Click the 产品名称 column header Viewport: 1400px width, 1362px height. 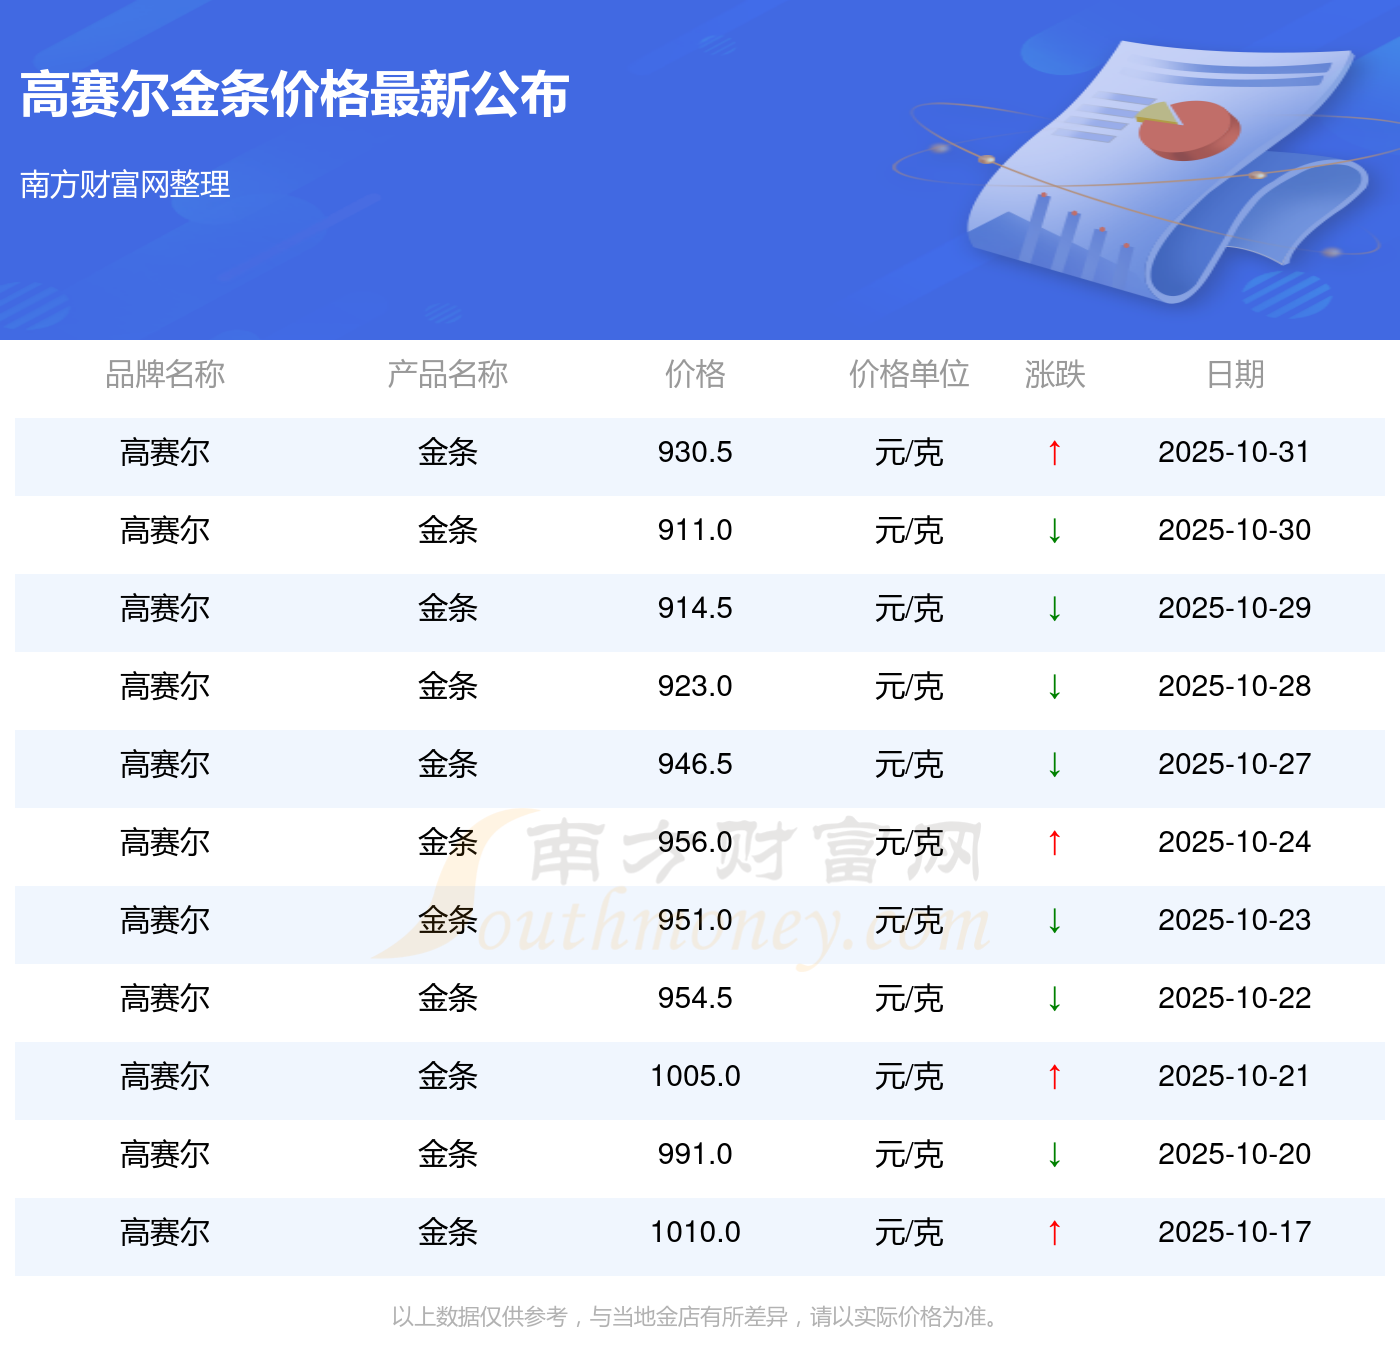[447, 374]
